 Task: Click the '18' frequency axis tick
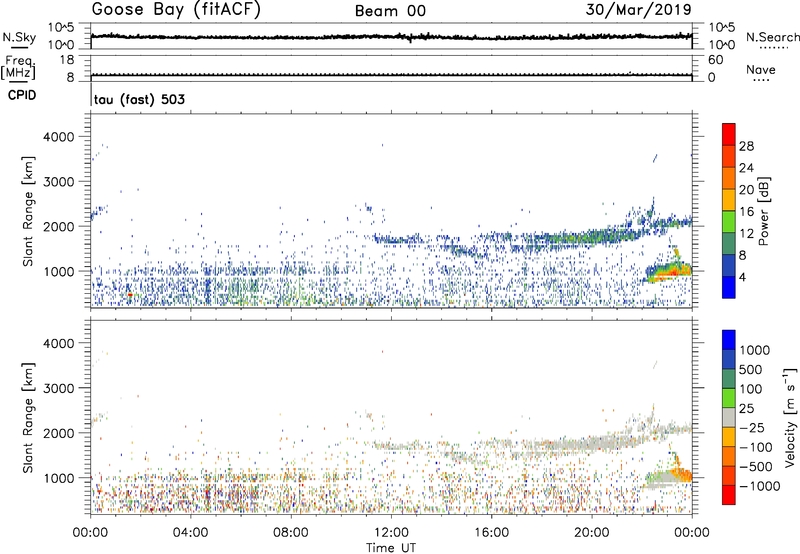tap(67, 60)
